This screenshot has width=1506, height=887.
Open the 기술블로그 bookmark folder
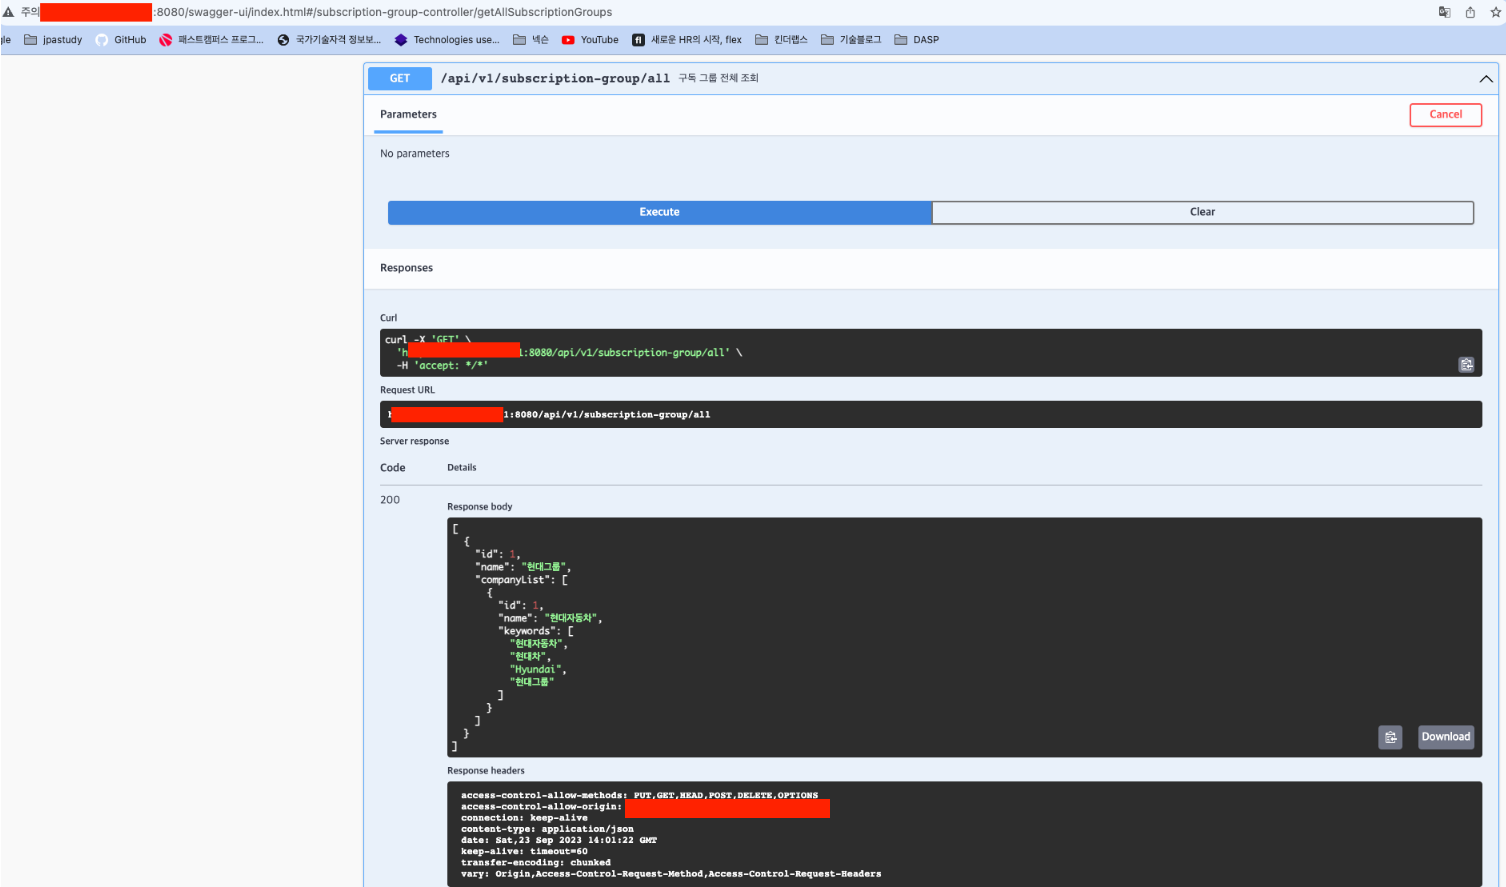[851, 40]
